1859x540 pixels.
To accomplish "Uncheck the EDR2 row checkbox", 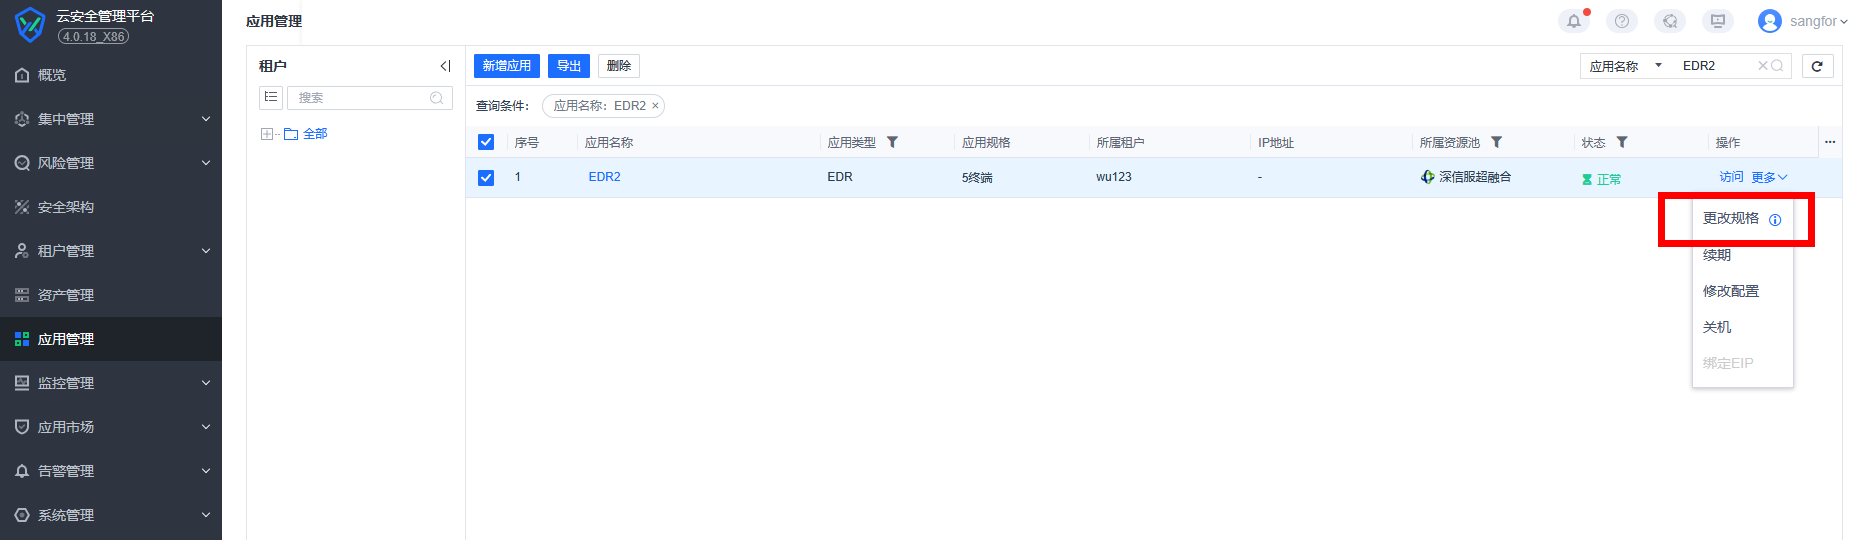I will 486,177.
